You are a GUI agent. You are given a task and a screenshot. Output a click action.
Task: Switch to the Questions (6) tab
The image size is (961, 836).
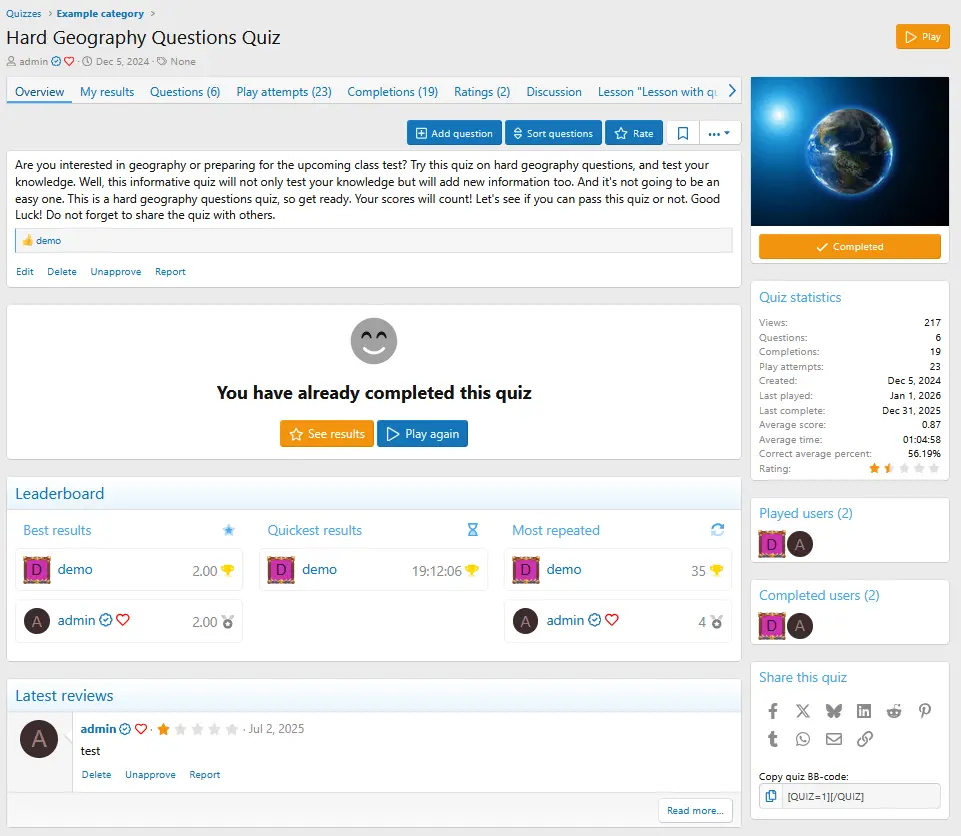pyautogui.click(x=185, y=92)
